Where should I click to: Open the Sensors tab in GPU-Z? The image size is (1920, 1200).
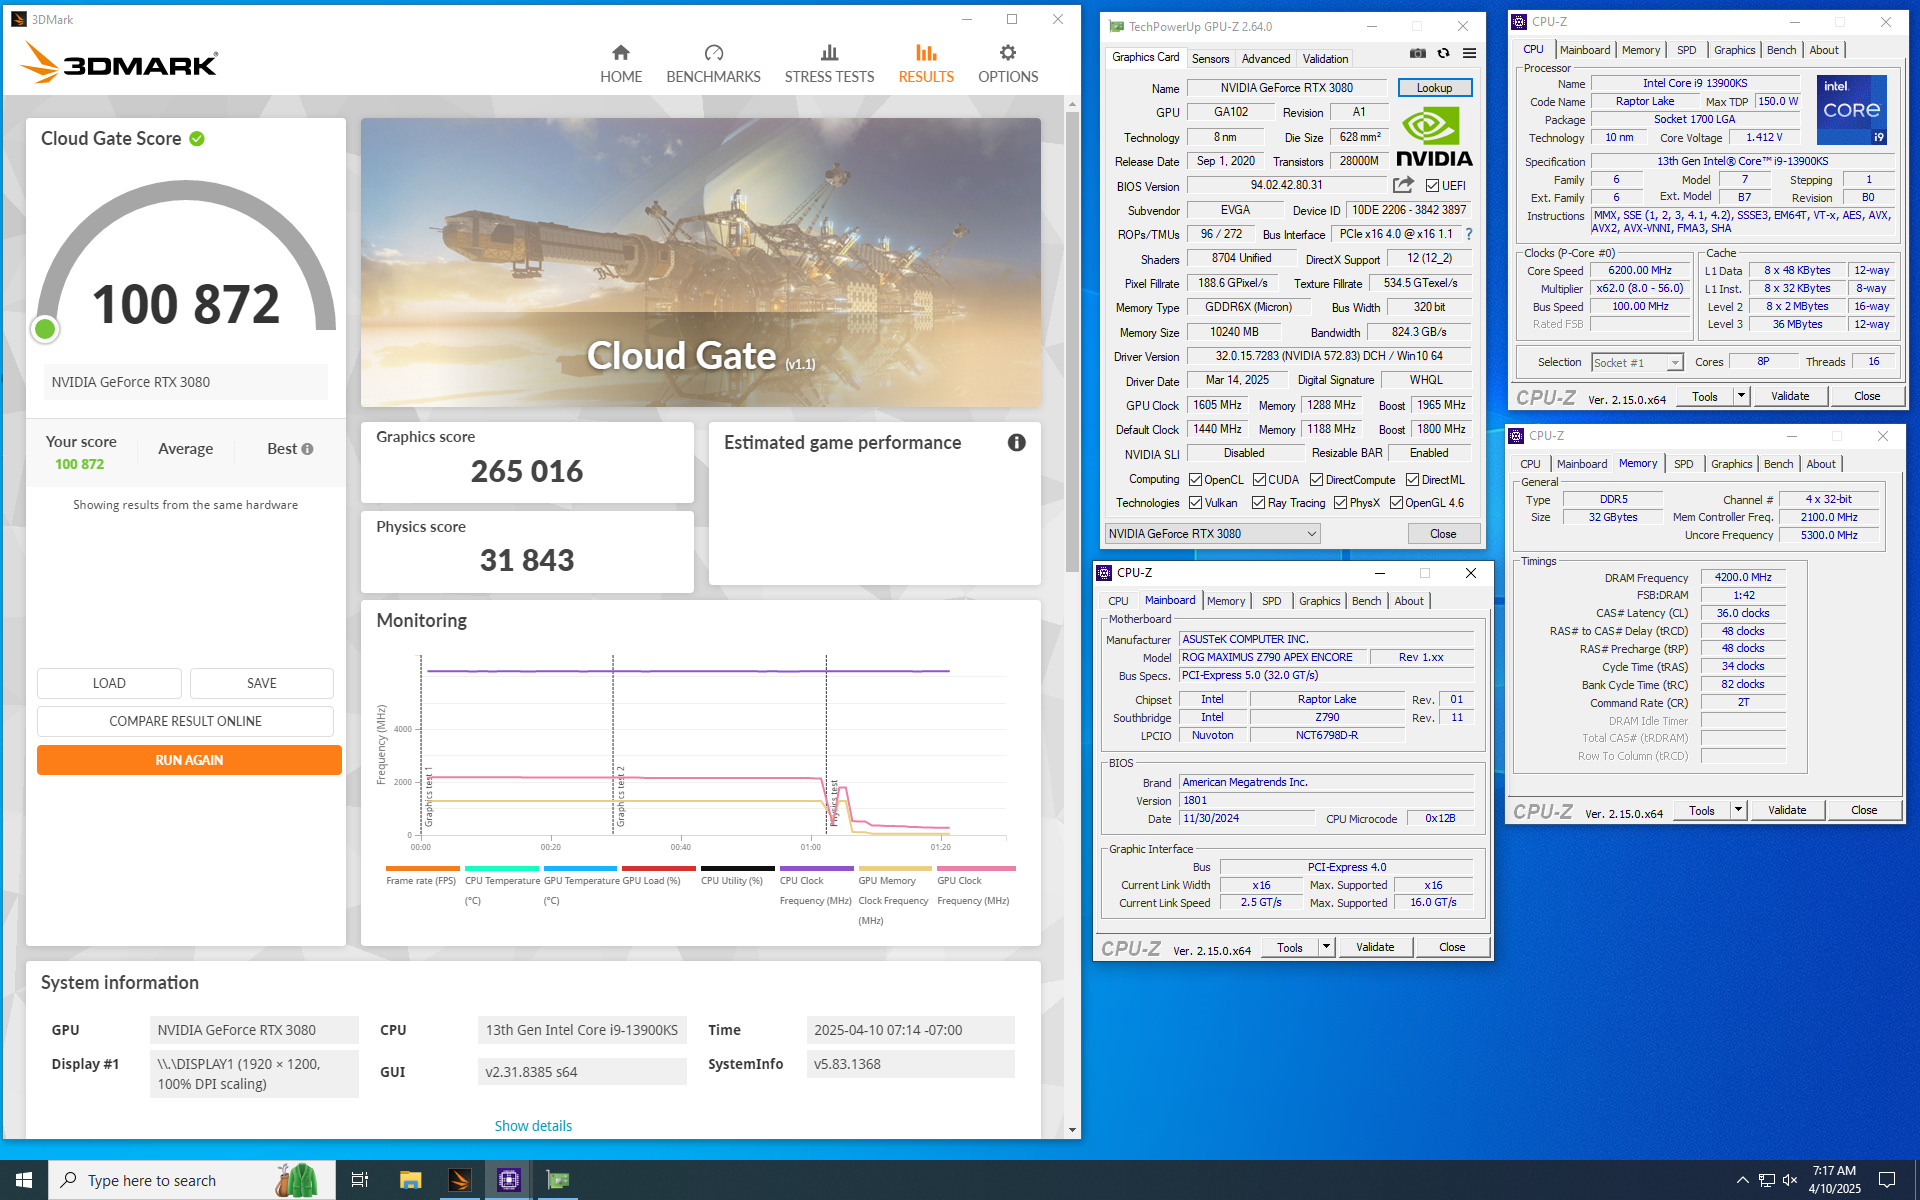coord(1210,59)
